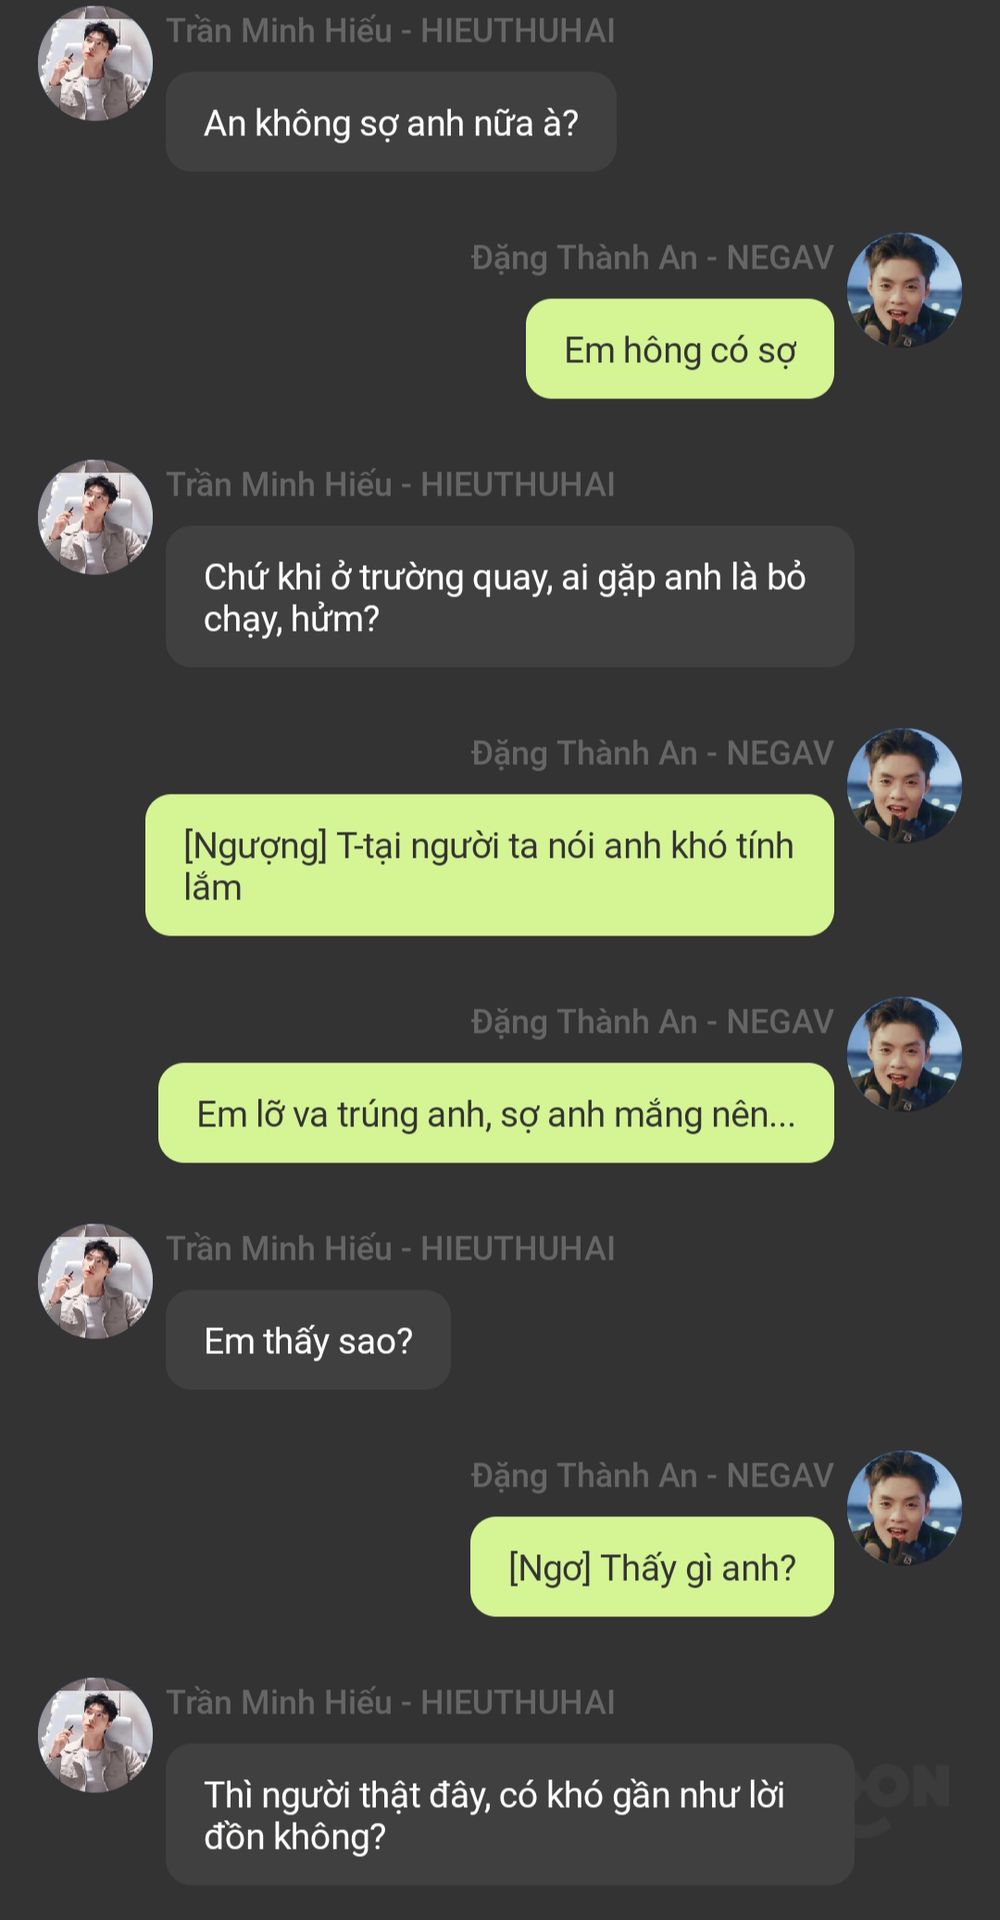Select the green '[Ngơ] Thấy gì anh?' bubble

point(652,1567)
